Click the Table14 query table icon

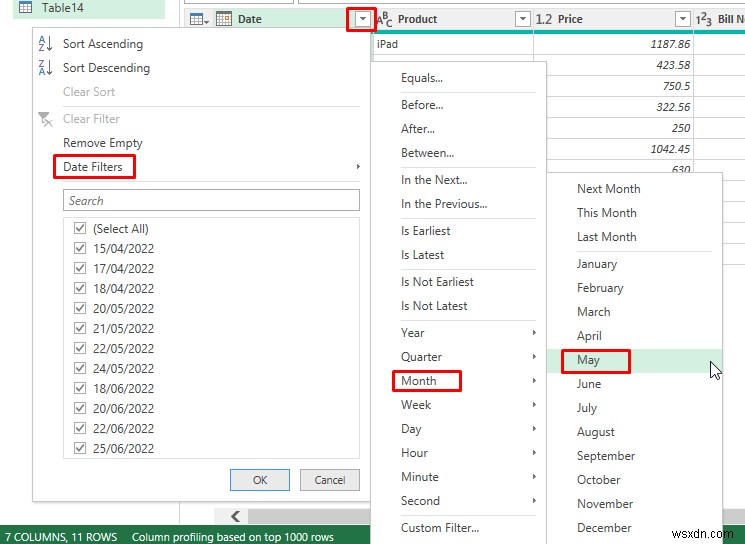click(25, 8)
